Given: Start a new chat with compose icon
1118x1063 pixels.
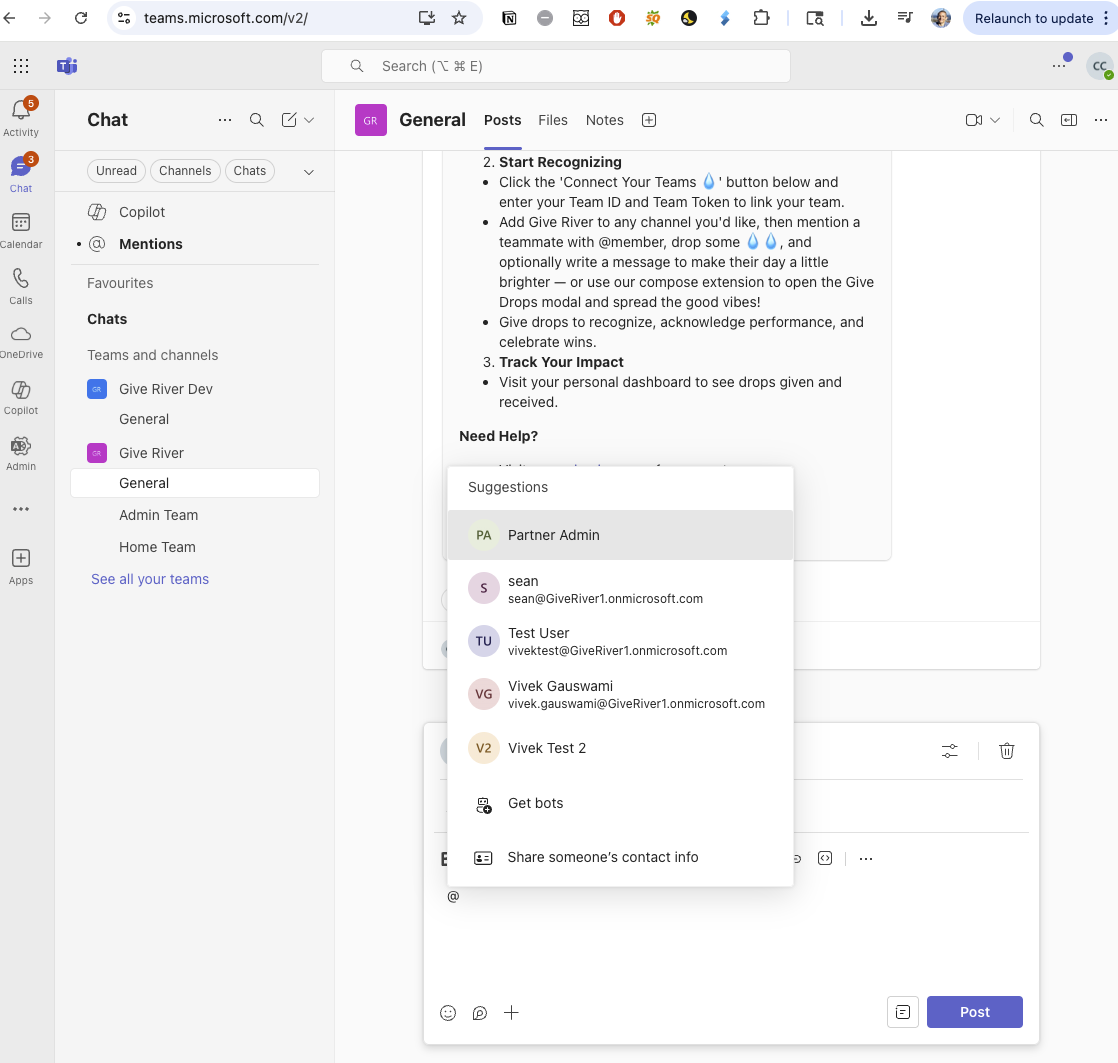Looking at the screenshot, I should click(289, 120).
